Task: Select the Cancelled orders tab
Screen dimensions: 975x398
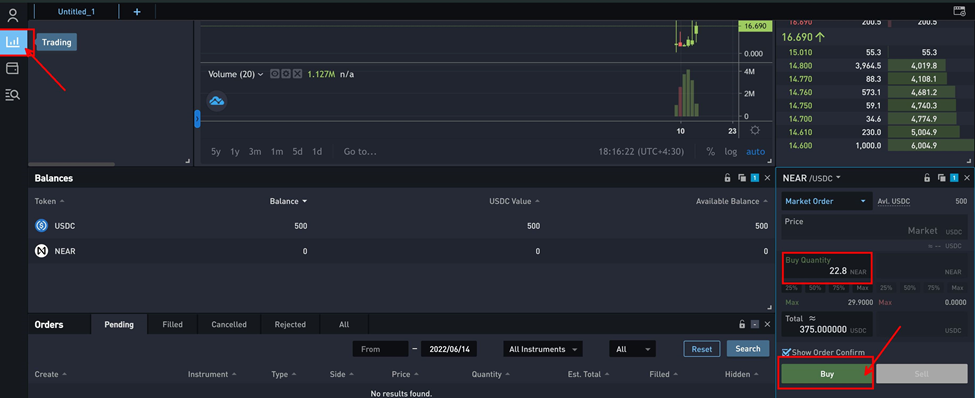Action: 229,325
